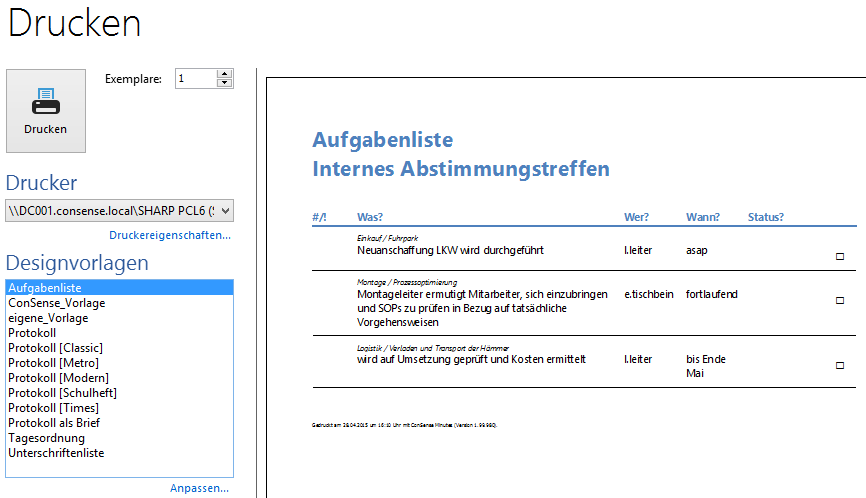Tick status checkbox for Neuanschaffung LKW task
Image resolution: width=866 pixels, height=498 pixels.
(x=839, y=257)
